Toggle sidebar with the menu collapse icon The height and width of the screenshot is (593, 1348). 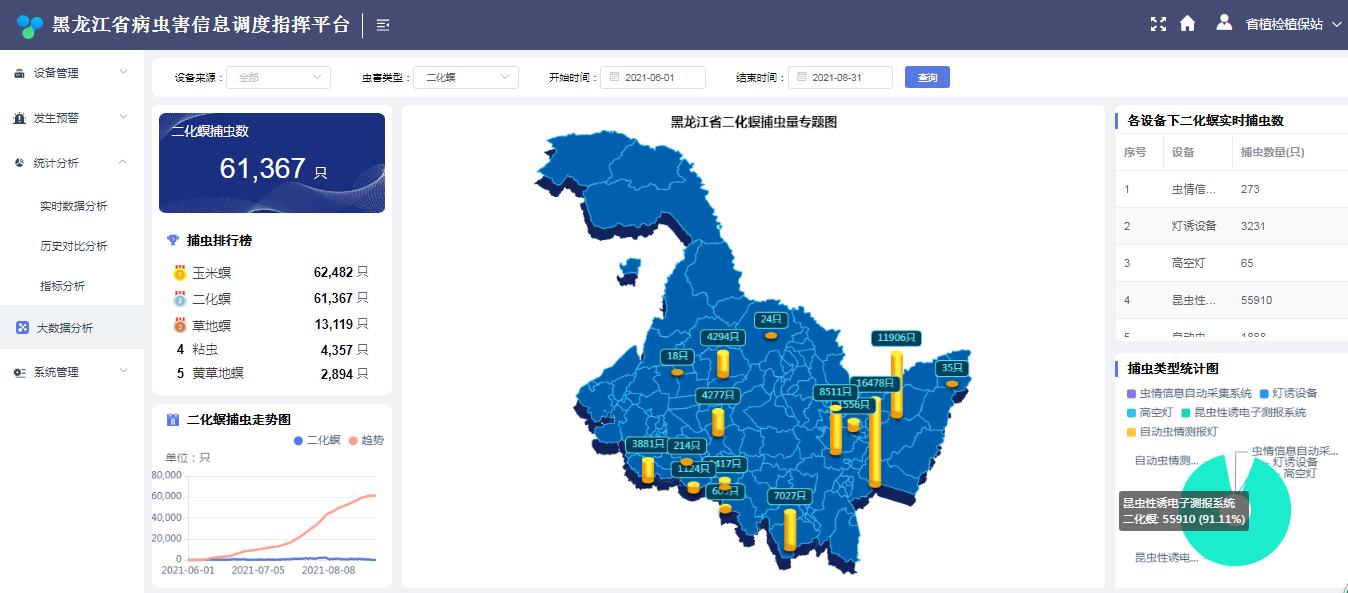383,25
